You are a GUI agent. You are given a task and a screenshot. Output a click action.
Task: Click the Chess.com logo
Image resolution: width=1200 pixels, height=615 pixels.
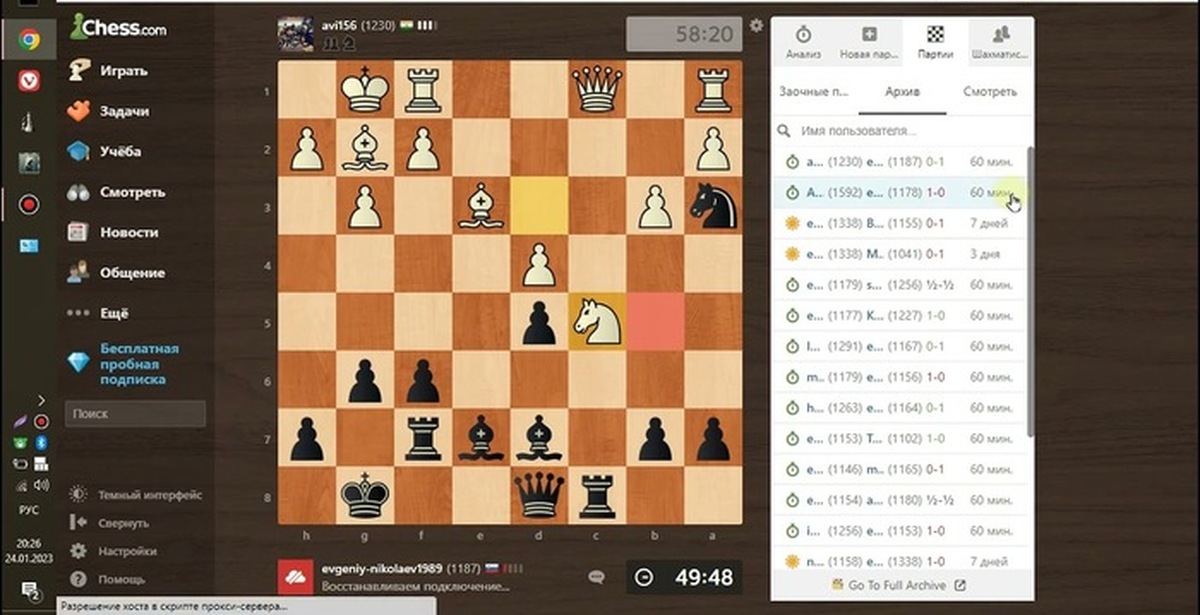118,28
